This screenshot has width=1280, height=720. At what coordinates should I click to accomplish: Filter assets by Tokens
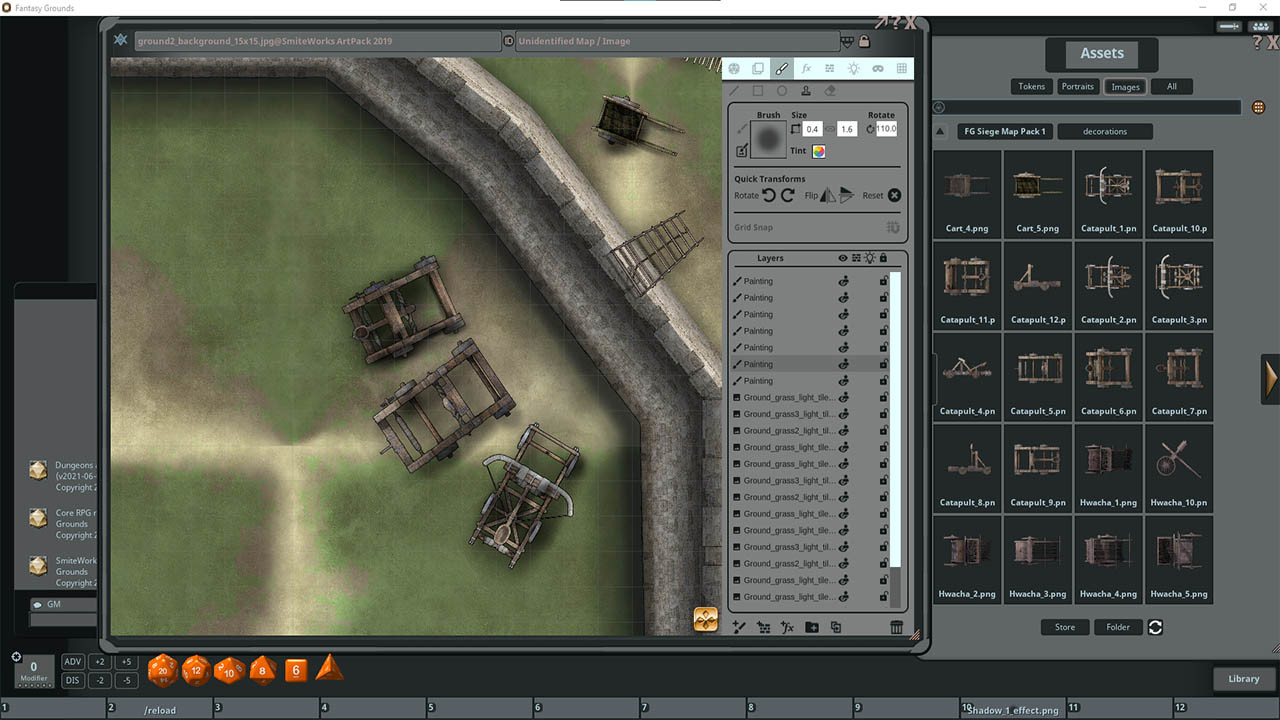[x=1031, y=86]
